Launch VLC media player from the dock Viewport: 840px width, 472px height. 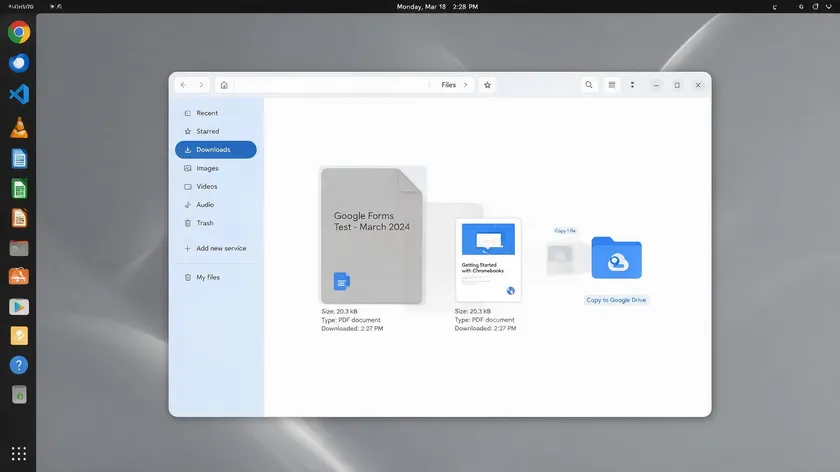click(x=19, y=128)
